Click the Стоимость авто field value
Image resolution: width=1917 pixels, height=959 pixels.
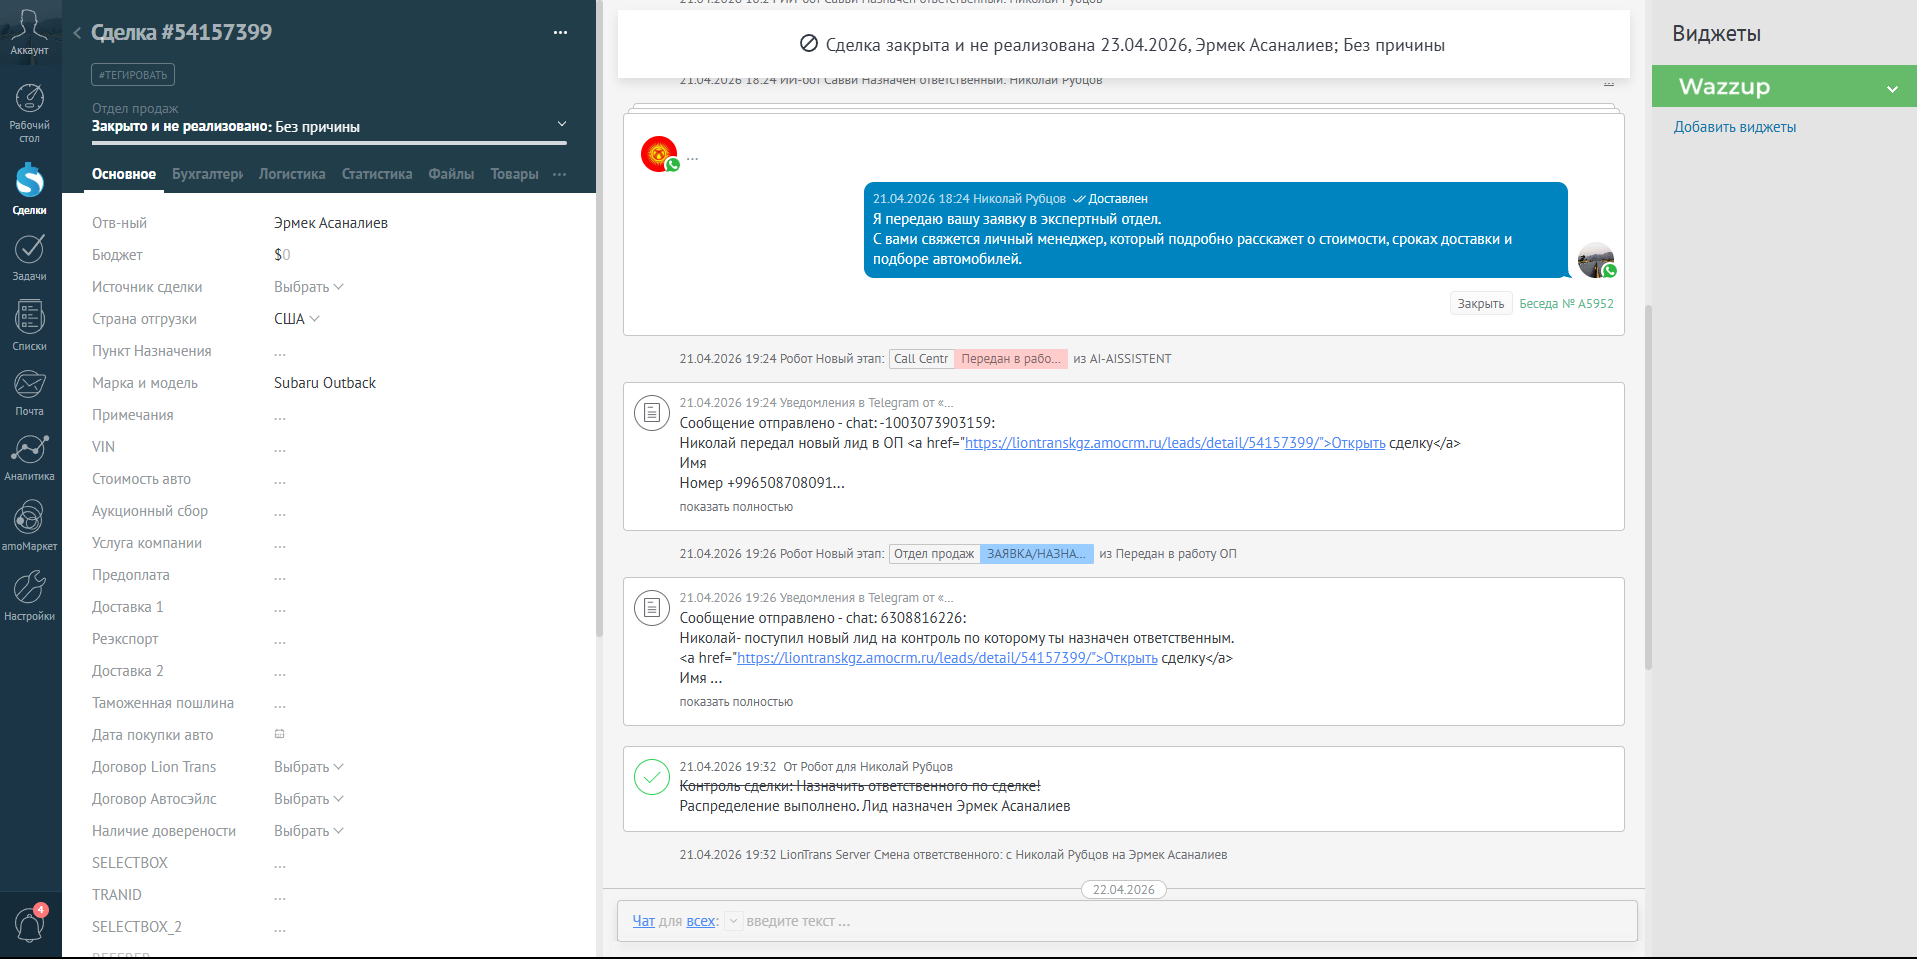(x=280, y=479)
